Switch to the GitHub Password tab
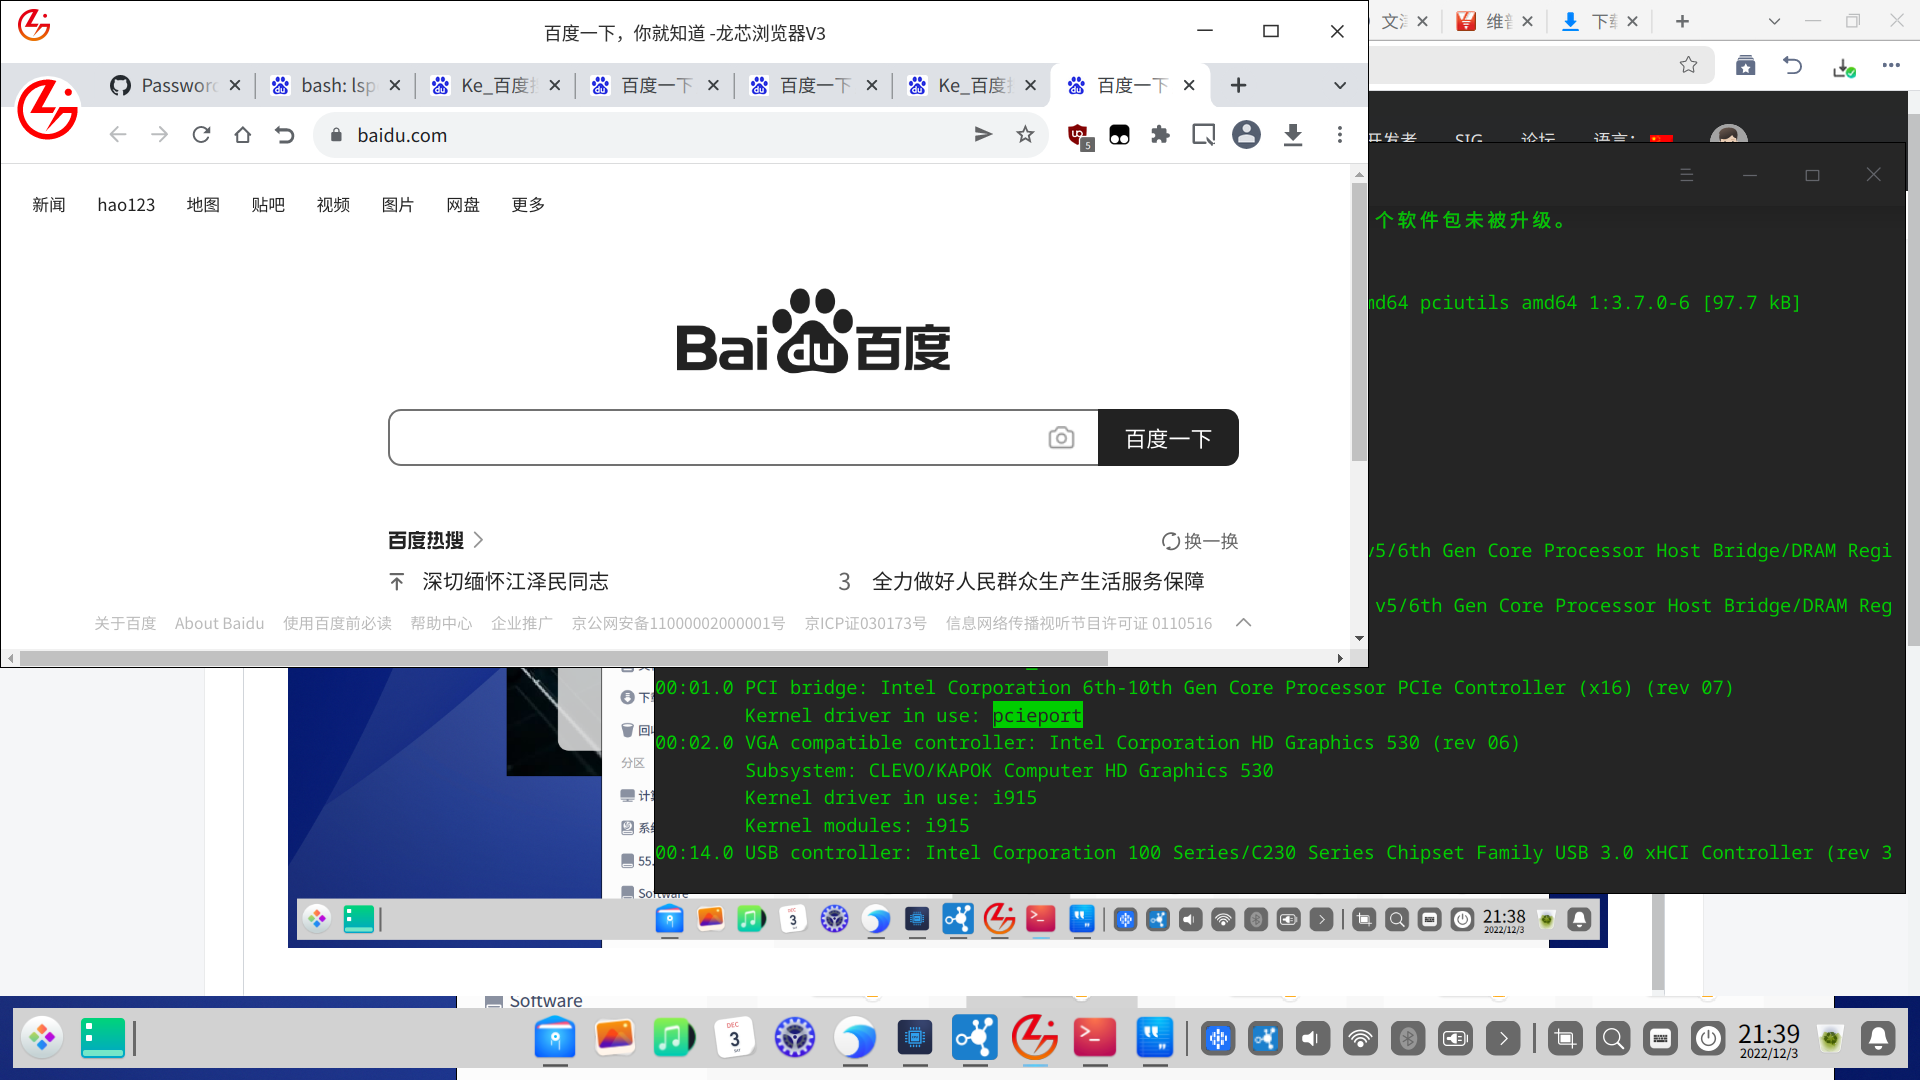Viewport: 1920px width, 1080px height. [175, 86]
